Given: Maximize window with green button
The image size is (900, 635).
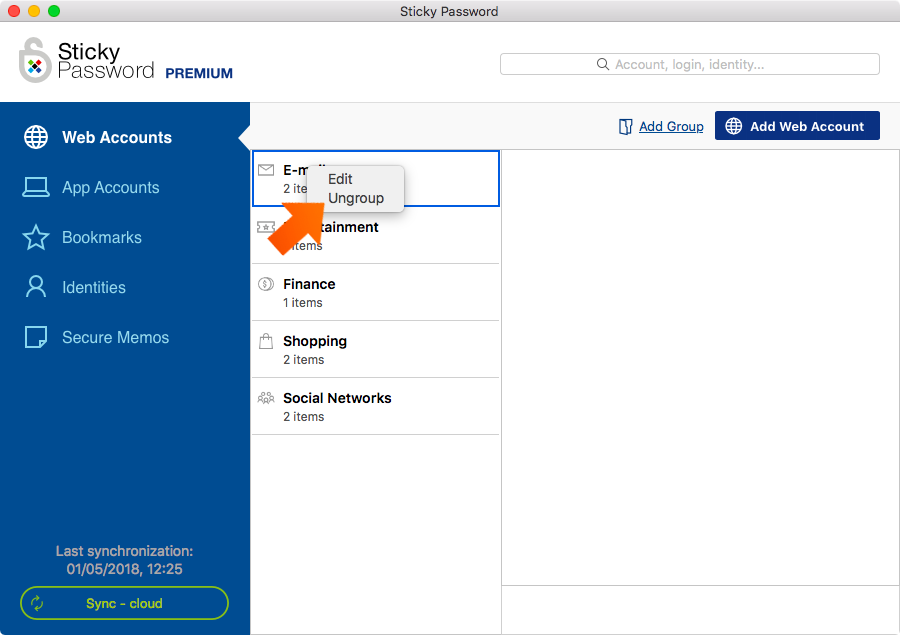Looking at the screenshot, I should click(x=54, y=11).
